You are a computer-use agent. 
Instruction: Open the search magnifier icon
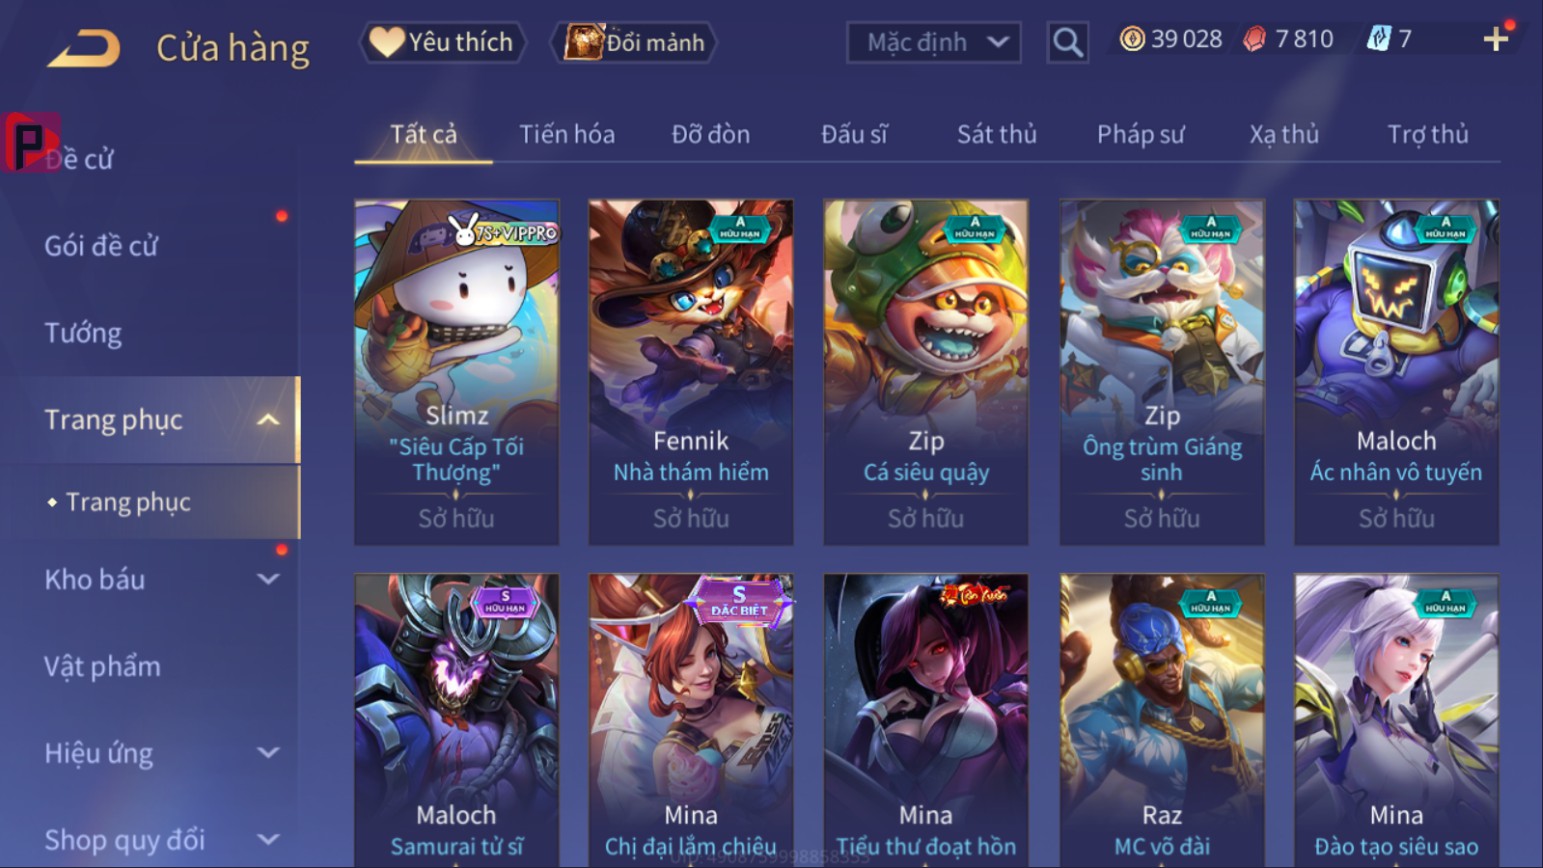tap(1067, 43)
